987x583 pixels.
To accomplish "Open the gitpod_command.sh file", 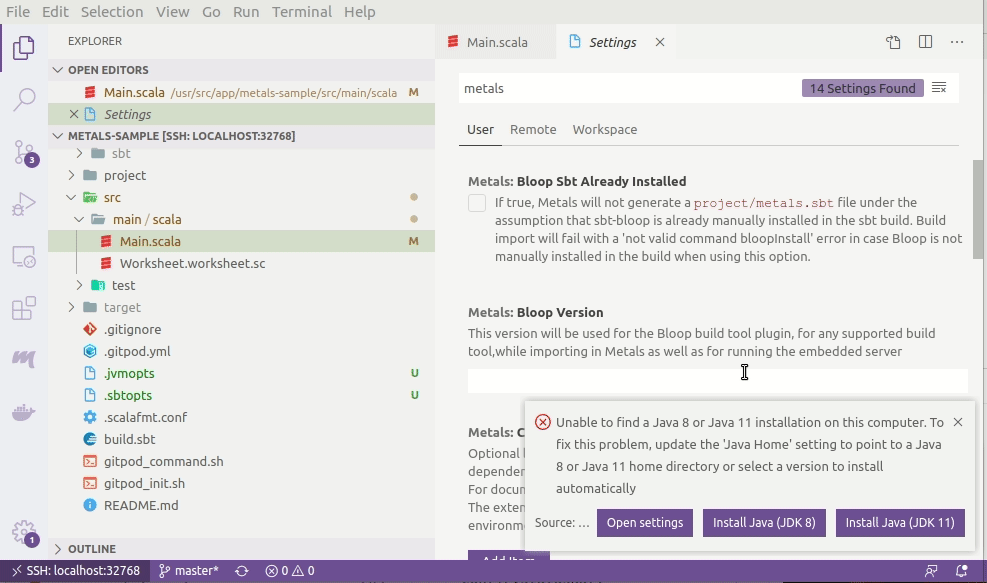I will pyautogui.click(x=241, y=461).
